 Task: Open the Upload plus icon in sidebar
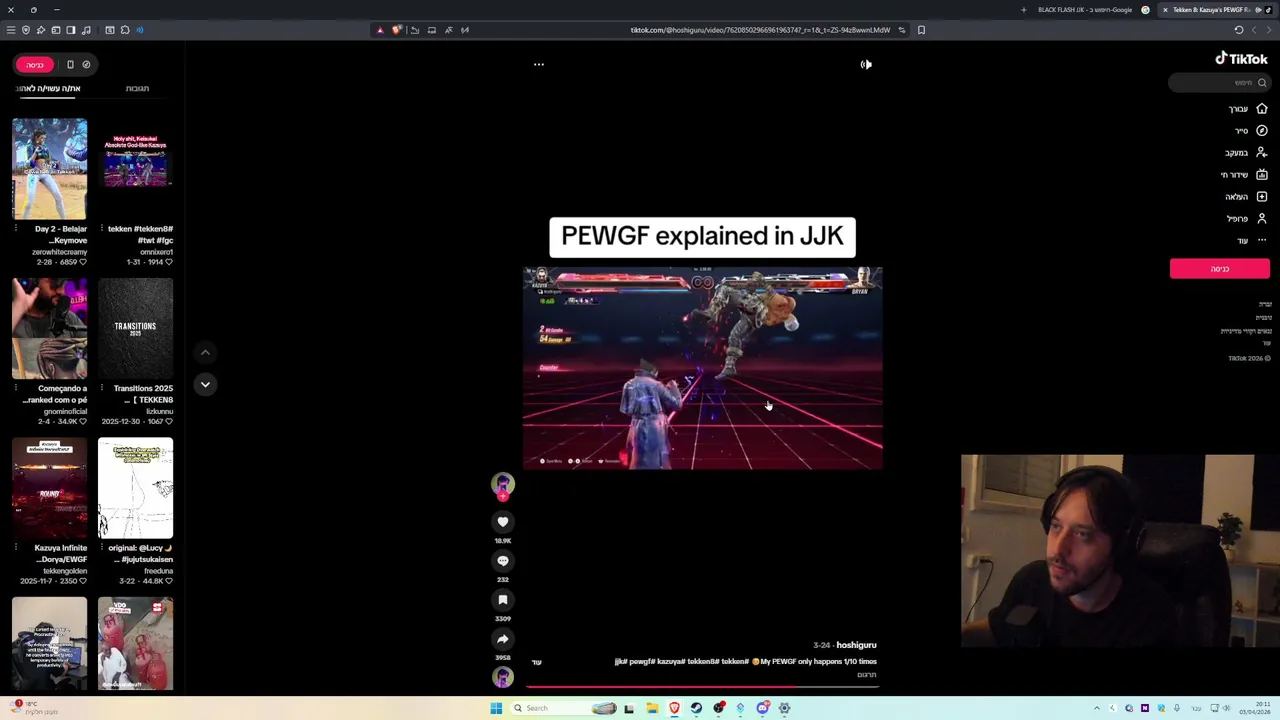[1262, 196]
